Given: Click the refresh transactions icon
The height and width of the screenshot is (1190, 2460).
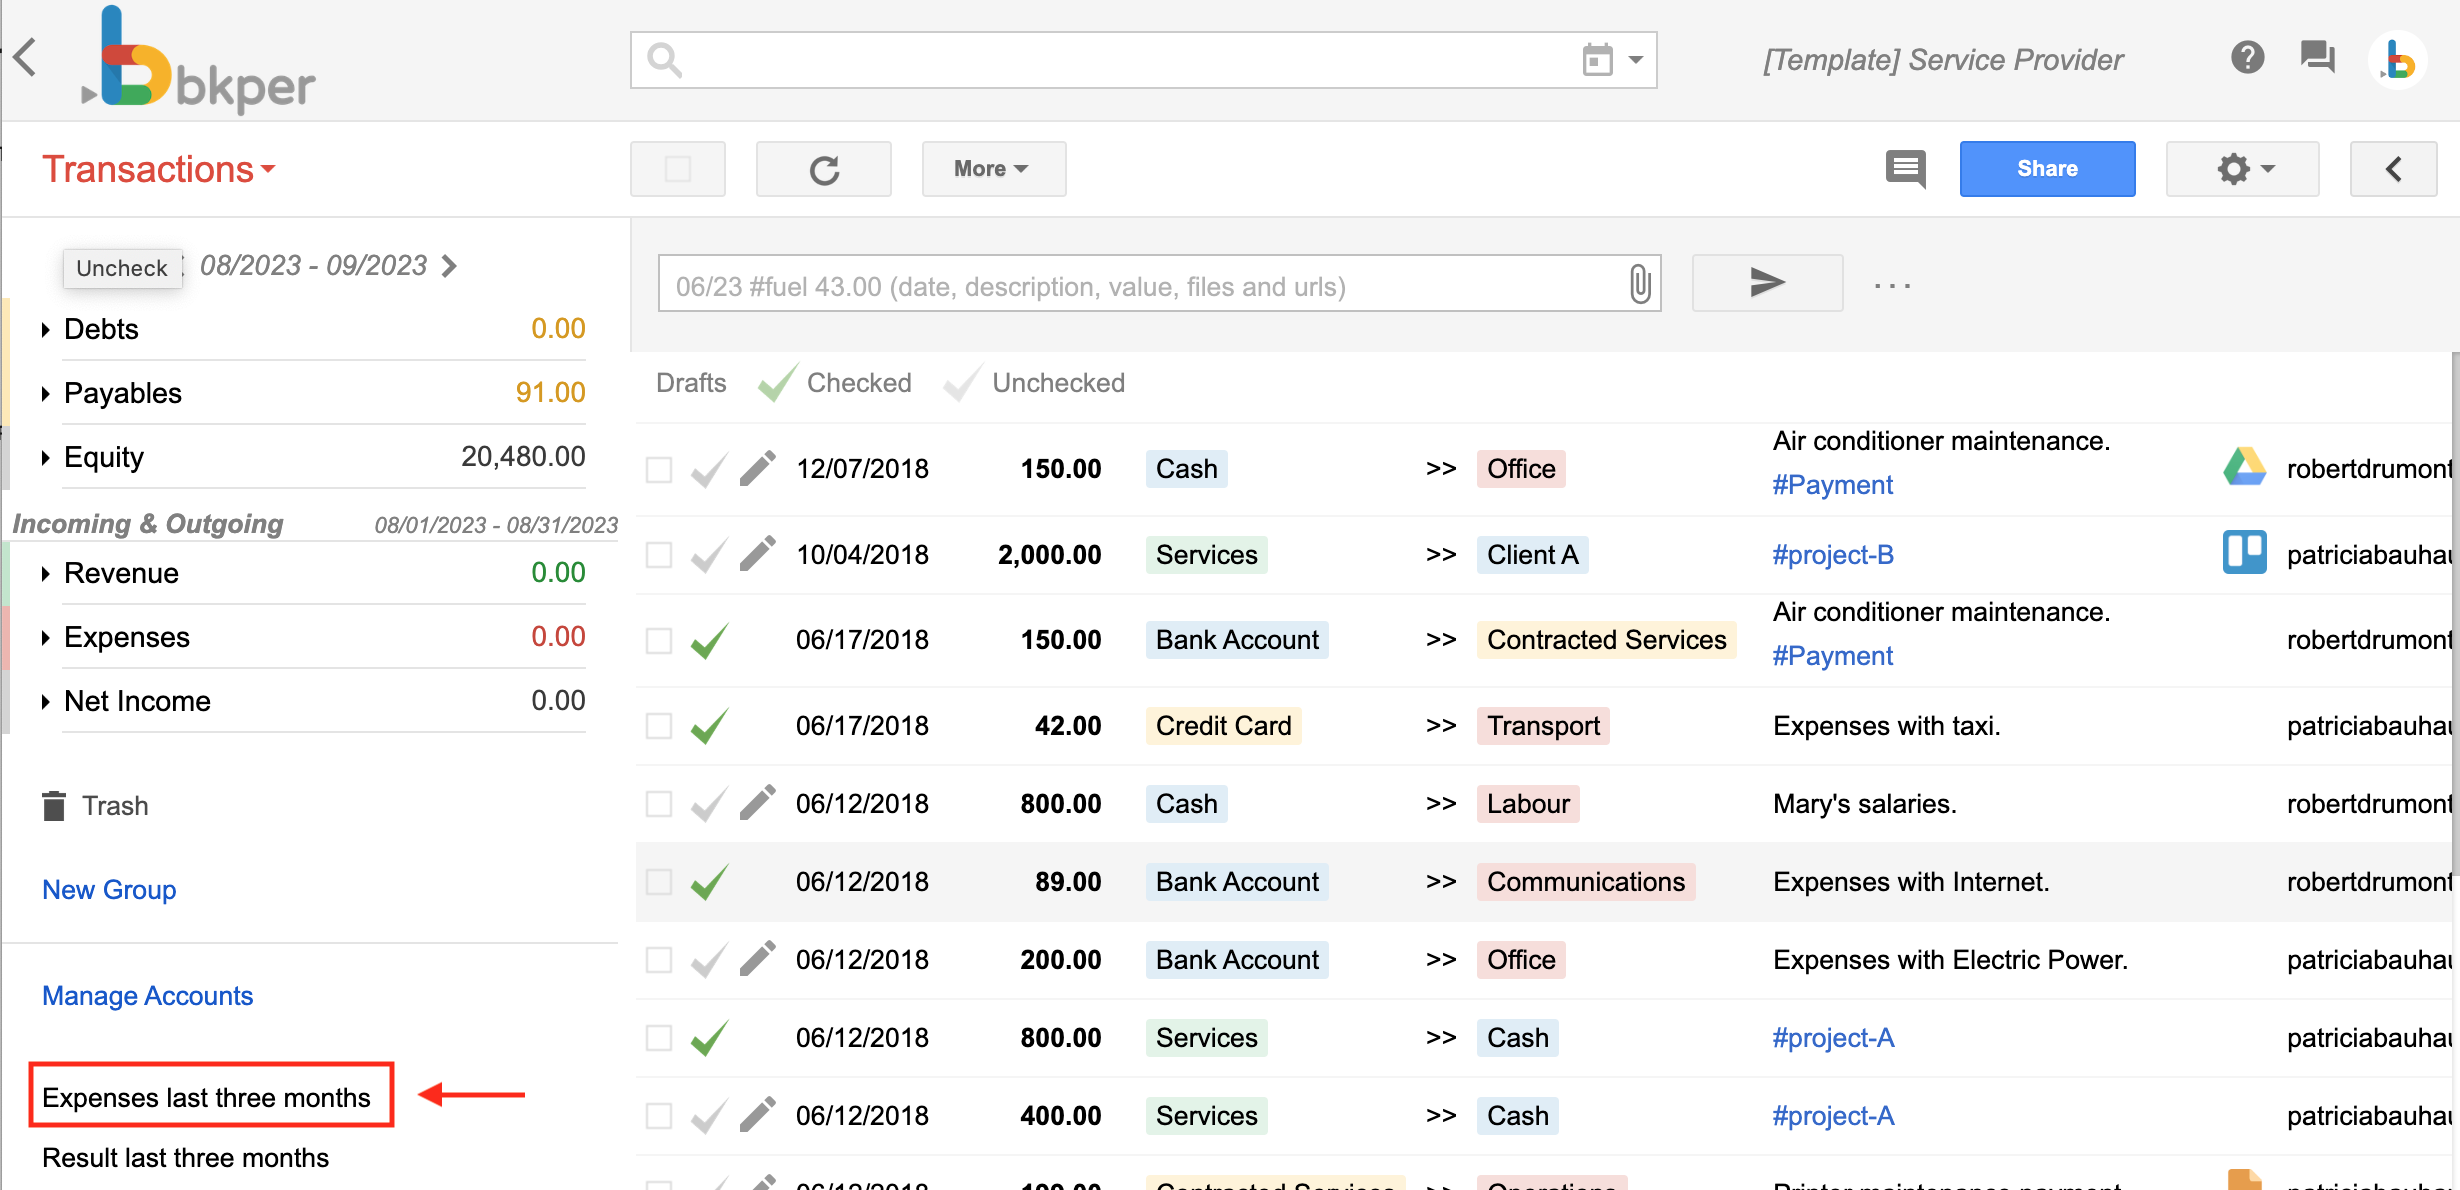Looking at the screenshot, I should 823,168.
